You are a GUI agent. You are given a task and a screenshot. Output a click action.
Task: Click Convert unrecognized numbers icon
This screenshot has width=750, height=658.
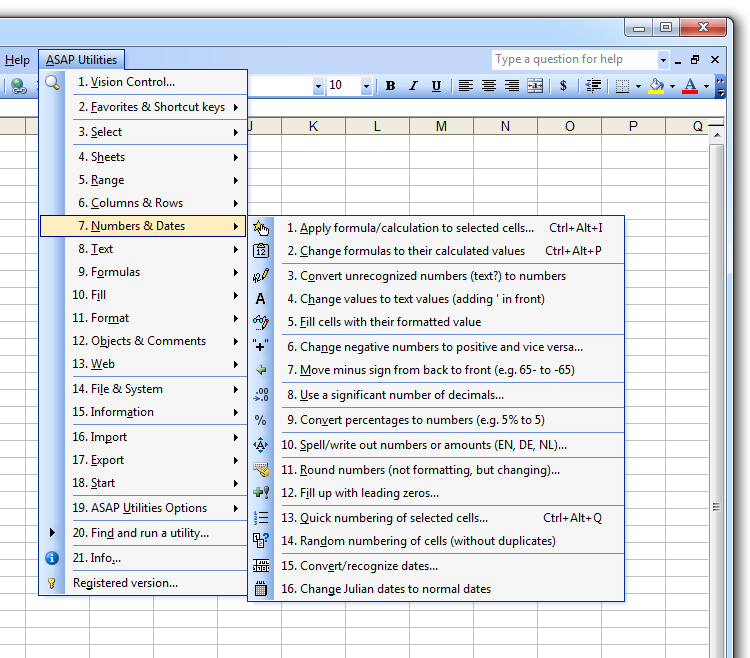(x=261, y=276)
